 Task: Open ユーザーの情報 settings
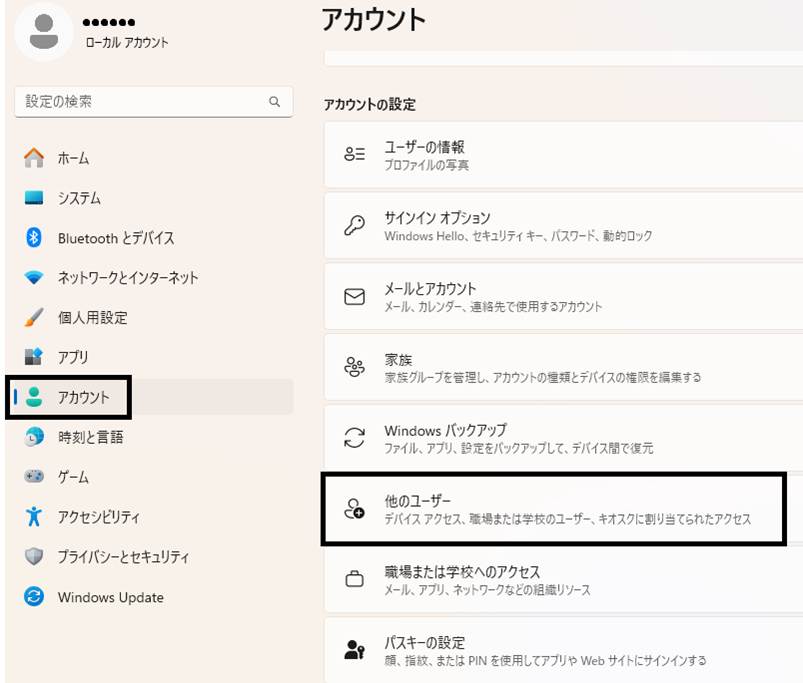(x=563, y=155)
